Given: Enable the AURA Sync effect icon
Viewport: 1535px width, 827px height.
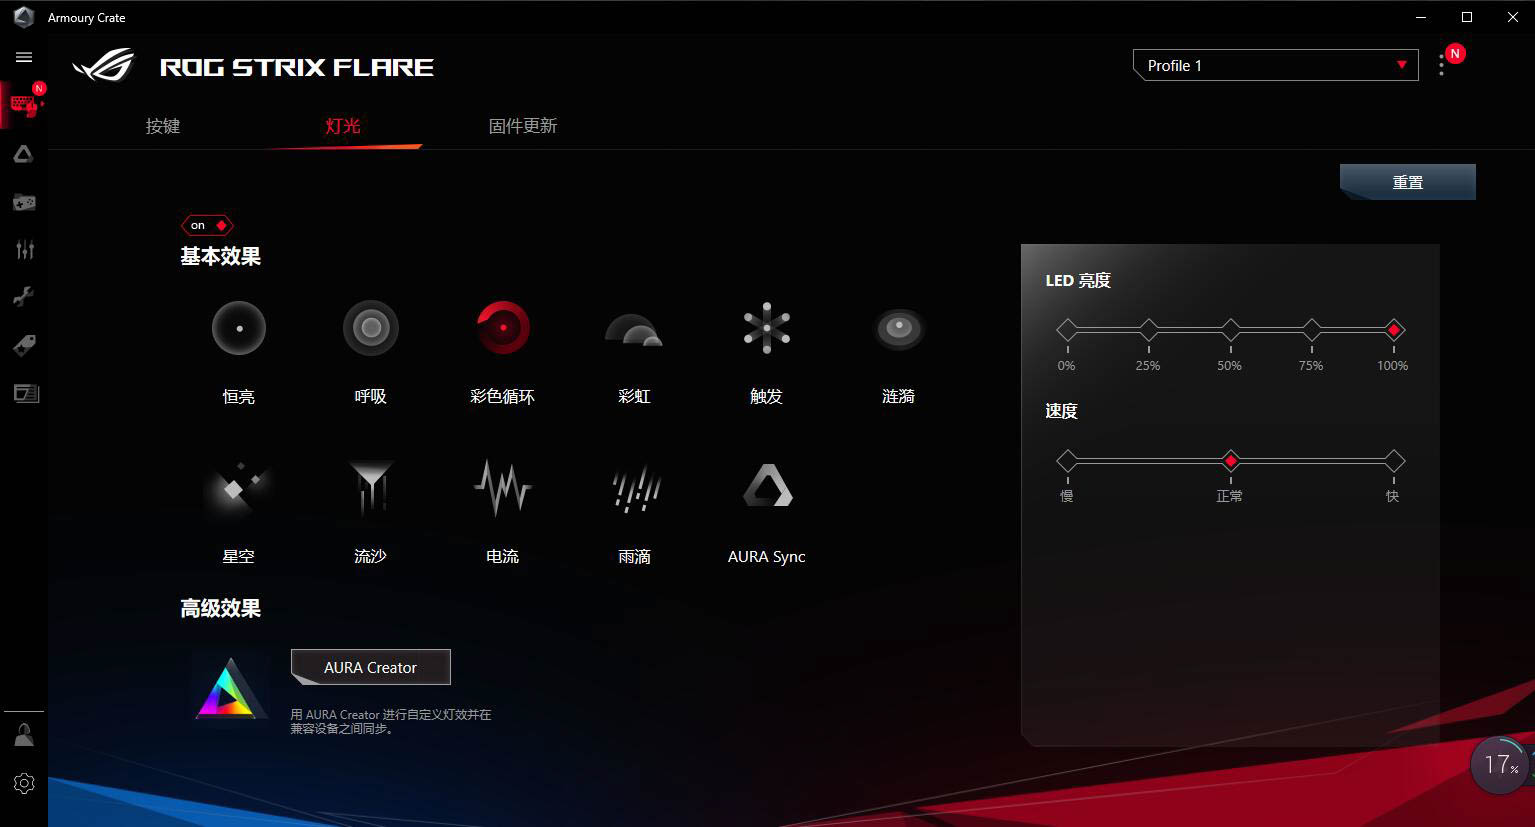Looking at the screenshot, I should pos(767,486).
